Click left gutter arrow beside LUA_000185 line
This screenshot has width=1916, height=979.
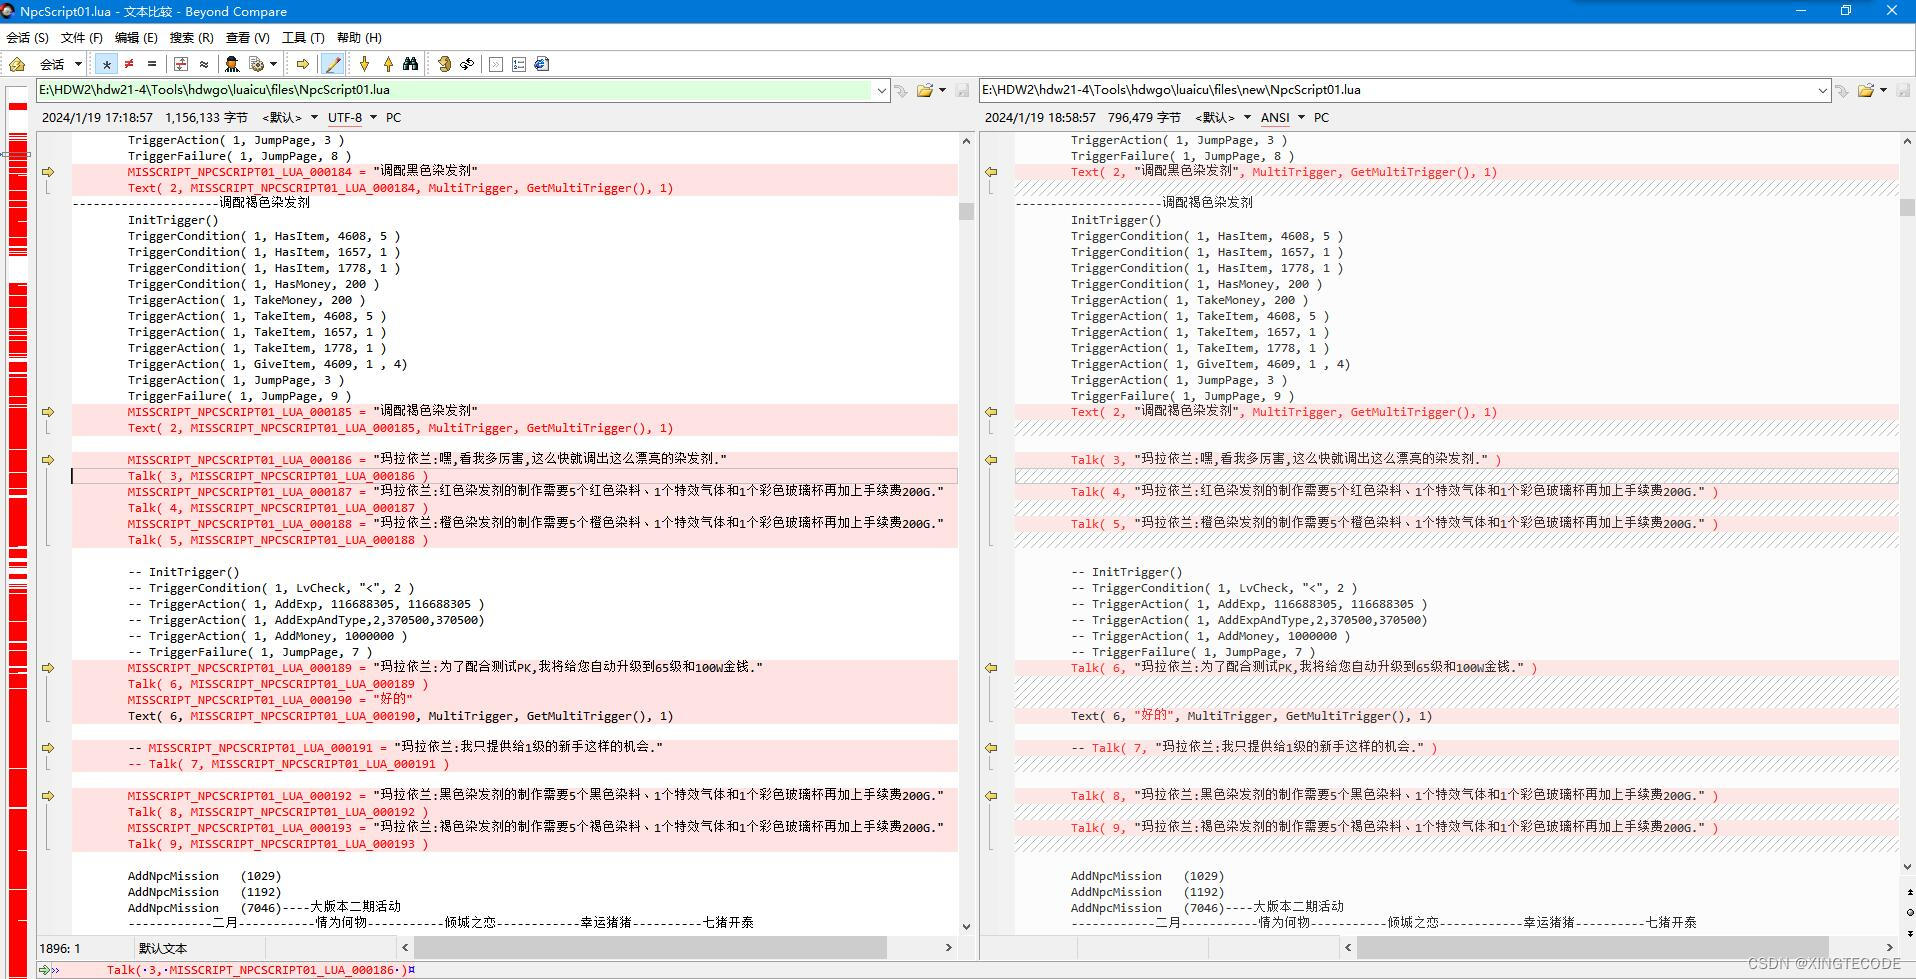[x=48, y=412]
